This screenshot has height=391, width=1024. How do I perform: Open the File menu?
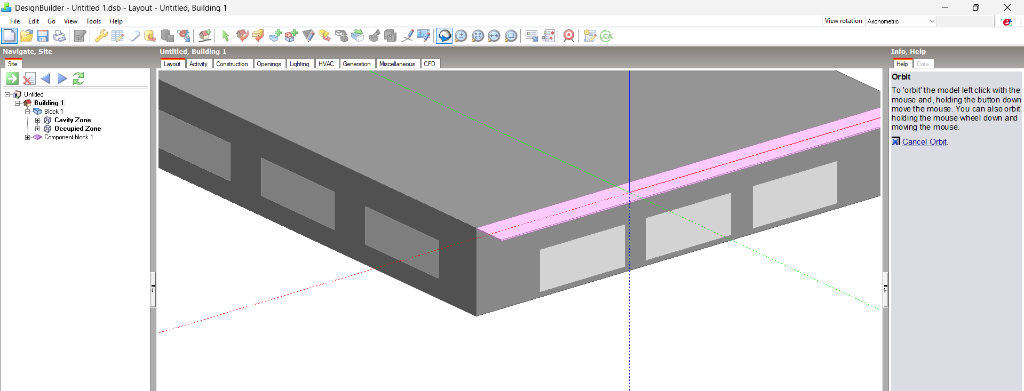point(15,21)
